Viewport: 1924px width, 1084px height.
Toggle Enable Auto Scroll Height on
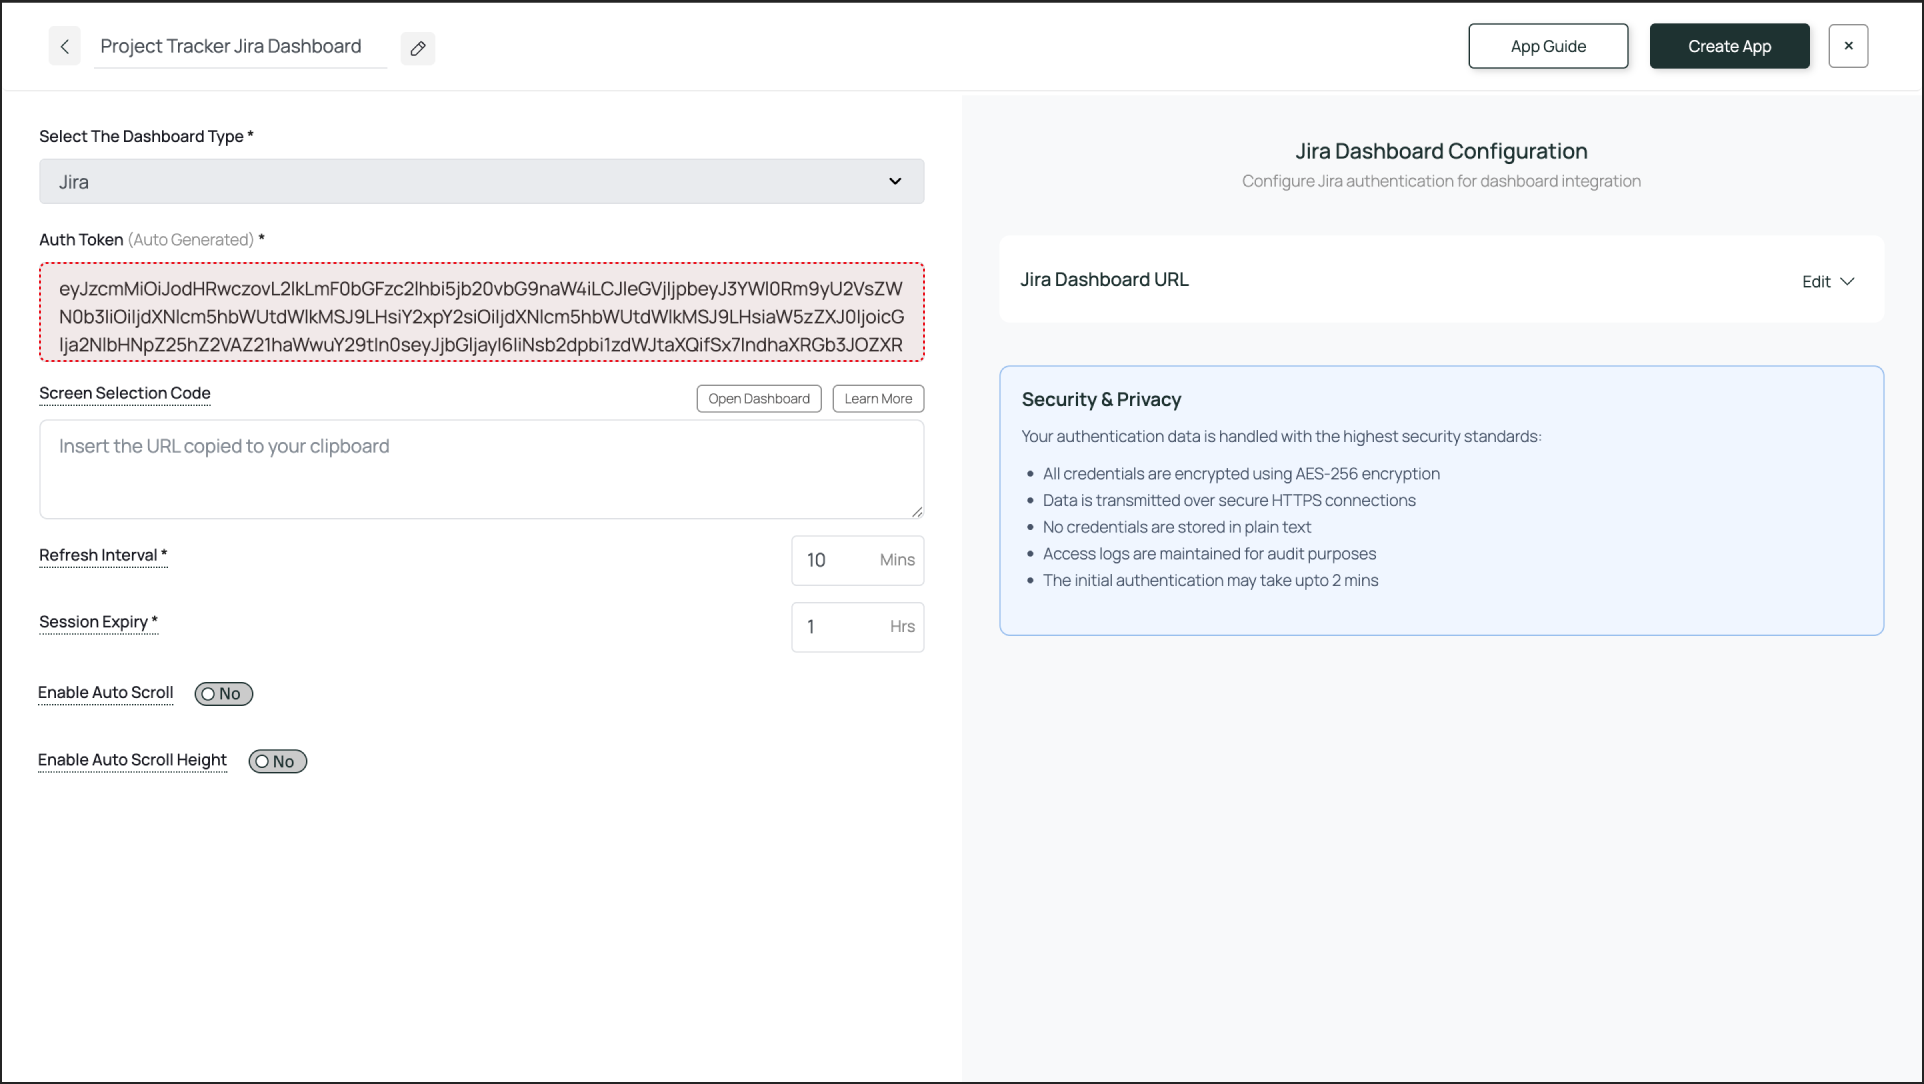(x=277, y=761)
